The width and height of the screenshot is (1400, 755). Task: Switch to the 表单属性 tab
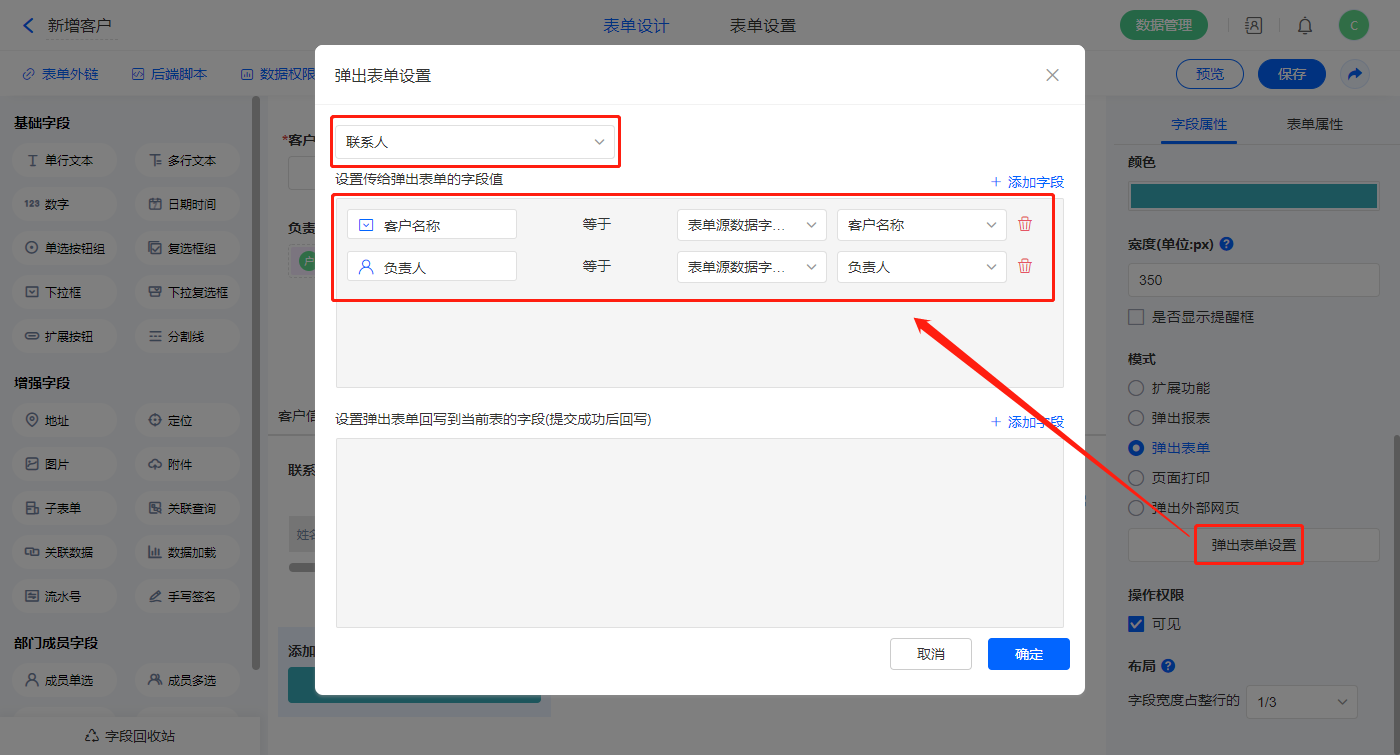tap(1314, 124)
